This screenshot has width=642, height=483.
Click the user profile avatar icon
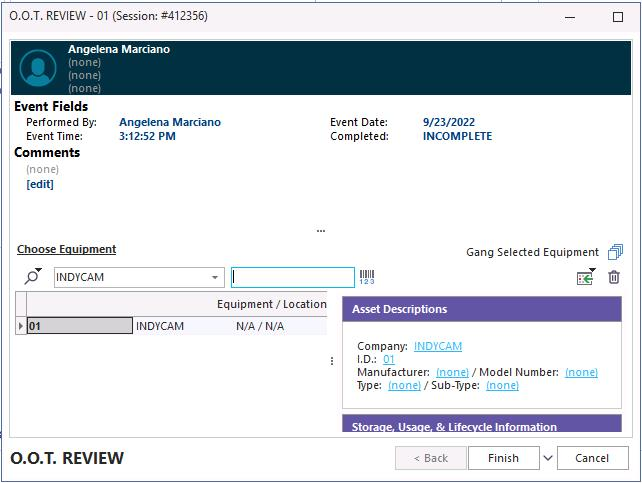pos(38,67)
